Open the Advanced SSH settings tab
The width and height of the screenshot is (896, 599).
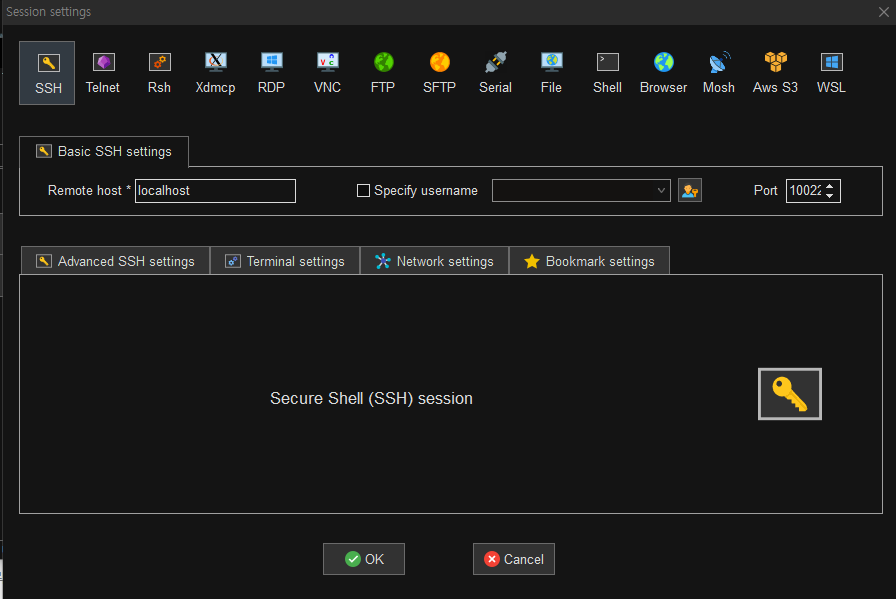[115, 261]
